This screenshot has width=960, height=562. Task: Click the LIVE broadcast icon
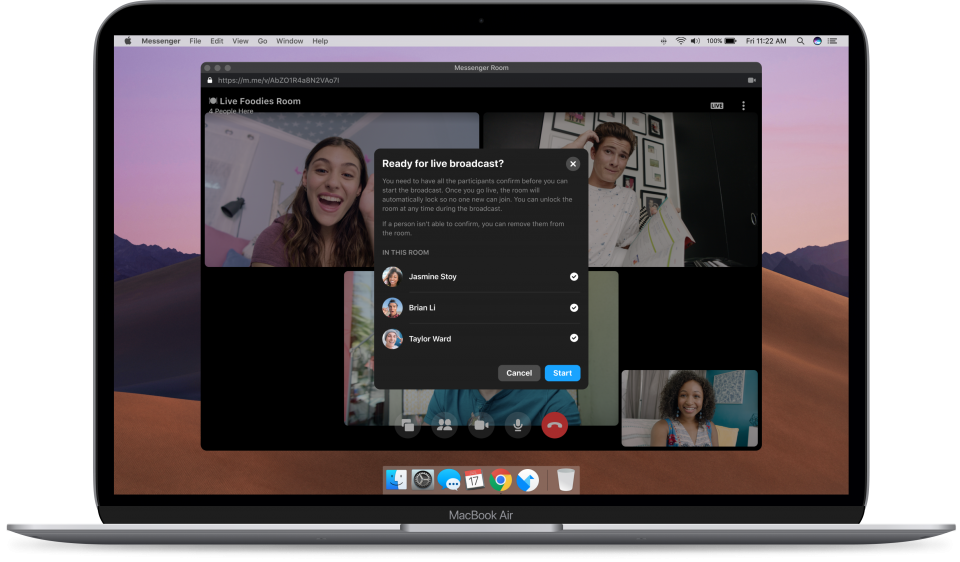(717, 105)
